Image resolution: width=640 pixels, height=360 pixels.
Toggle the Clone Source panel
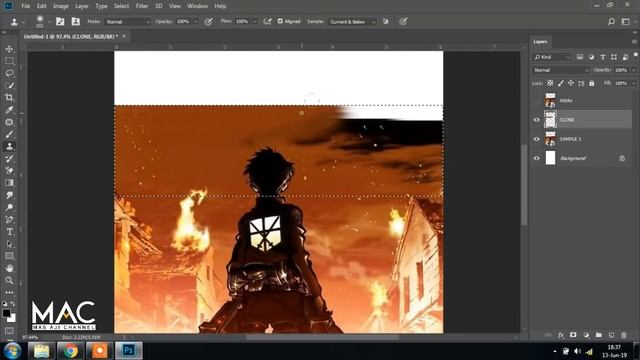pos(76,22)
